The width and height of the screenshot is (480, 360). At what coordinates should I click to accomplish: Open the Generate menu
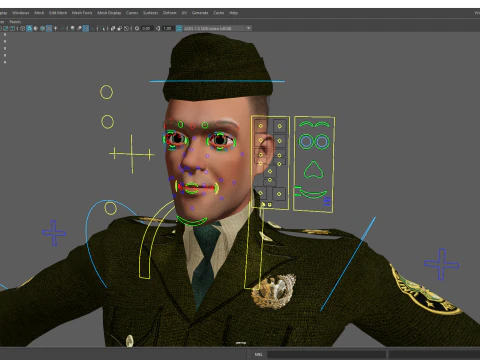coord(200,13)
